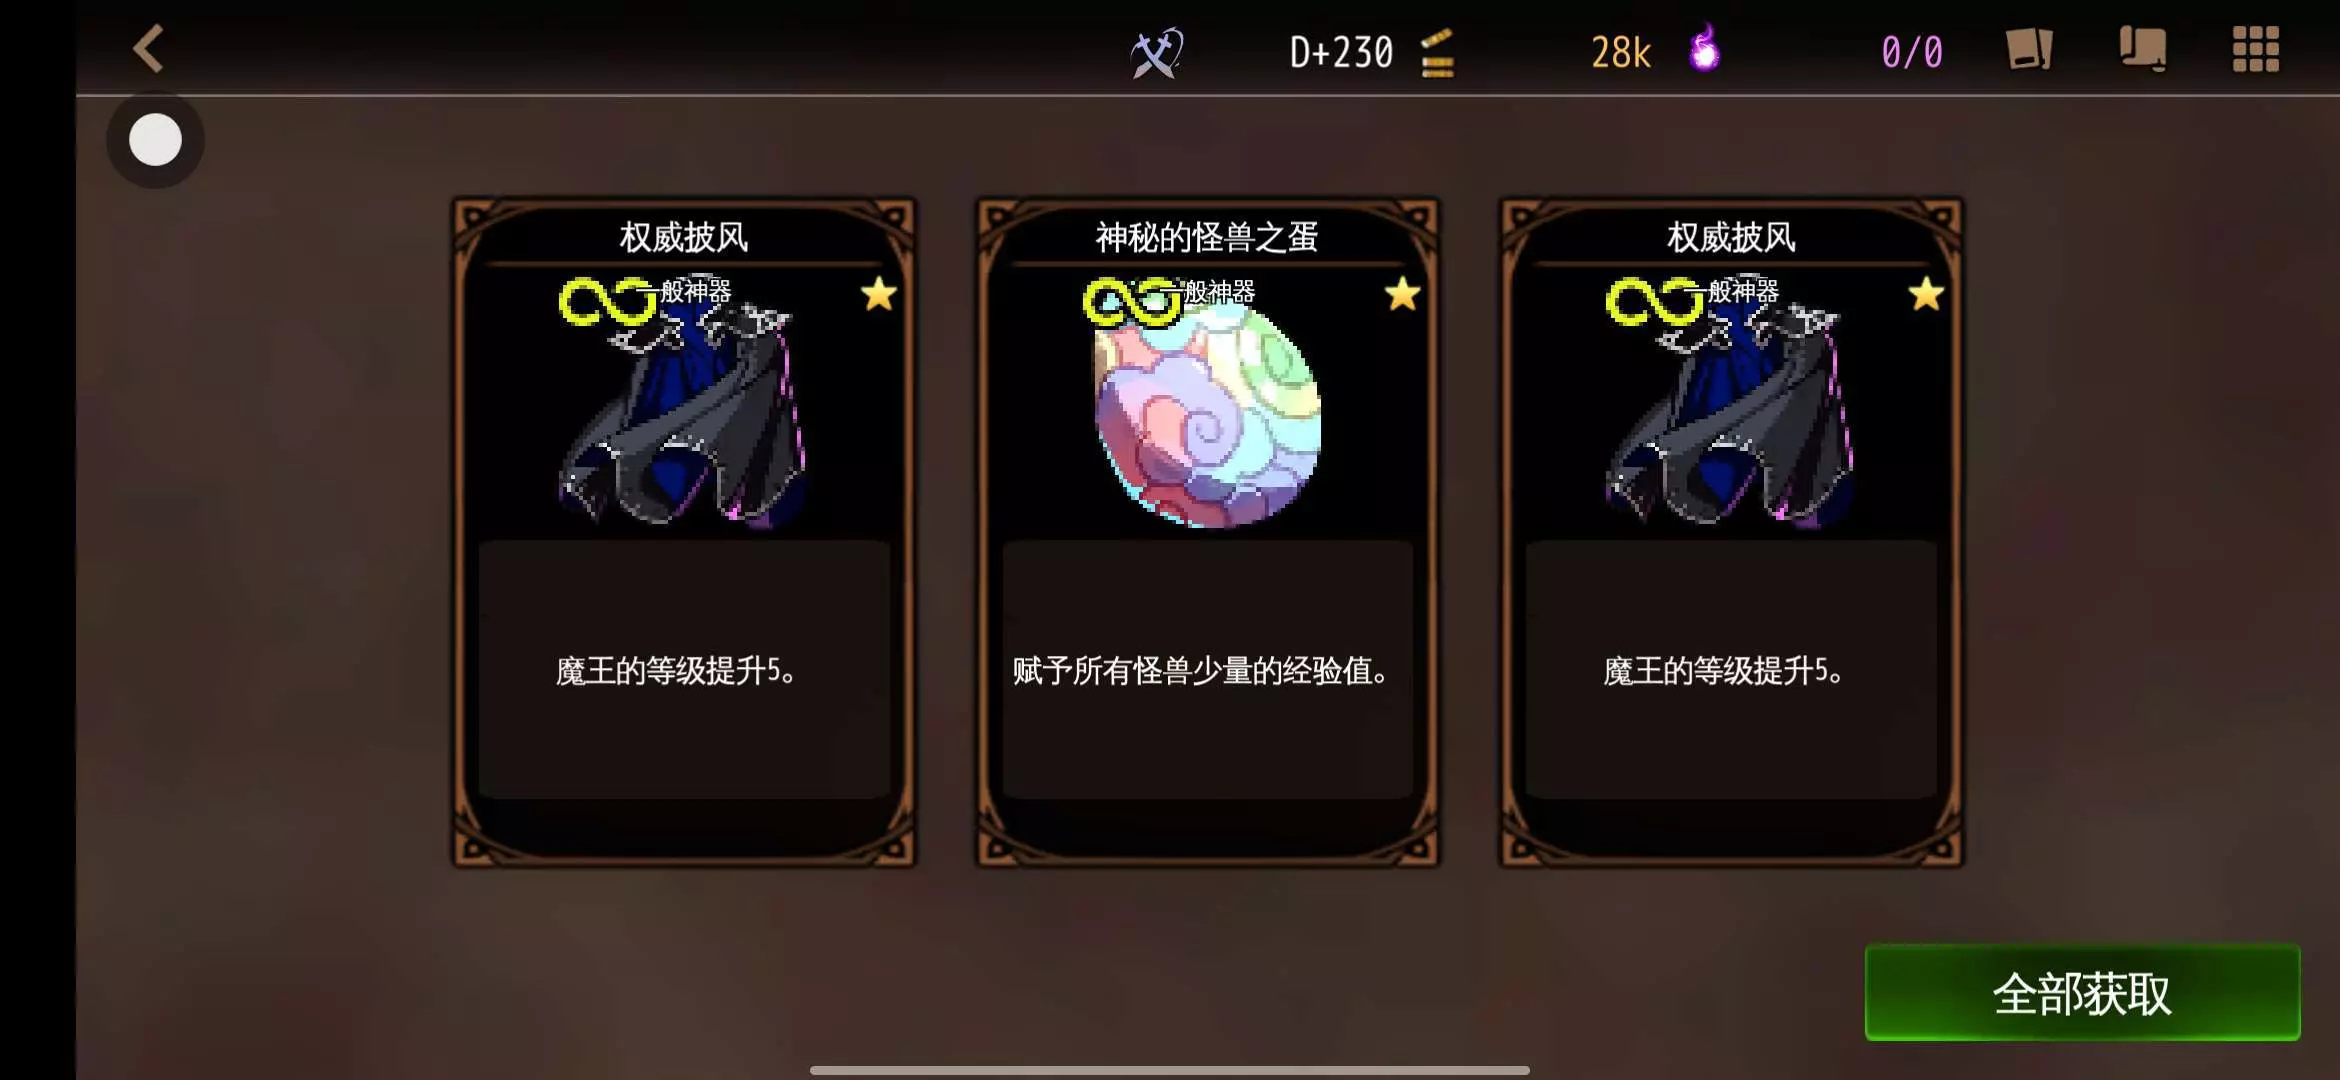The height and width of the screenshot is (1080, 2340).
Task: Tap the star on the right cloak card
Action: (x=1926, y=294)
